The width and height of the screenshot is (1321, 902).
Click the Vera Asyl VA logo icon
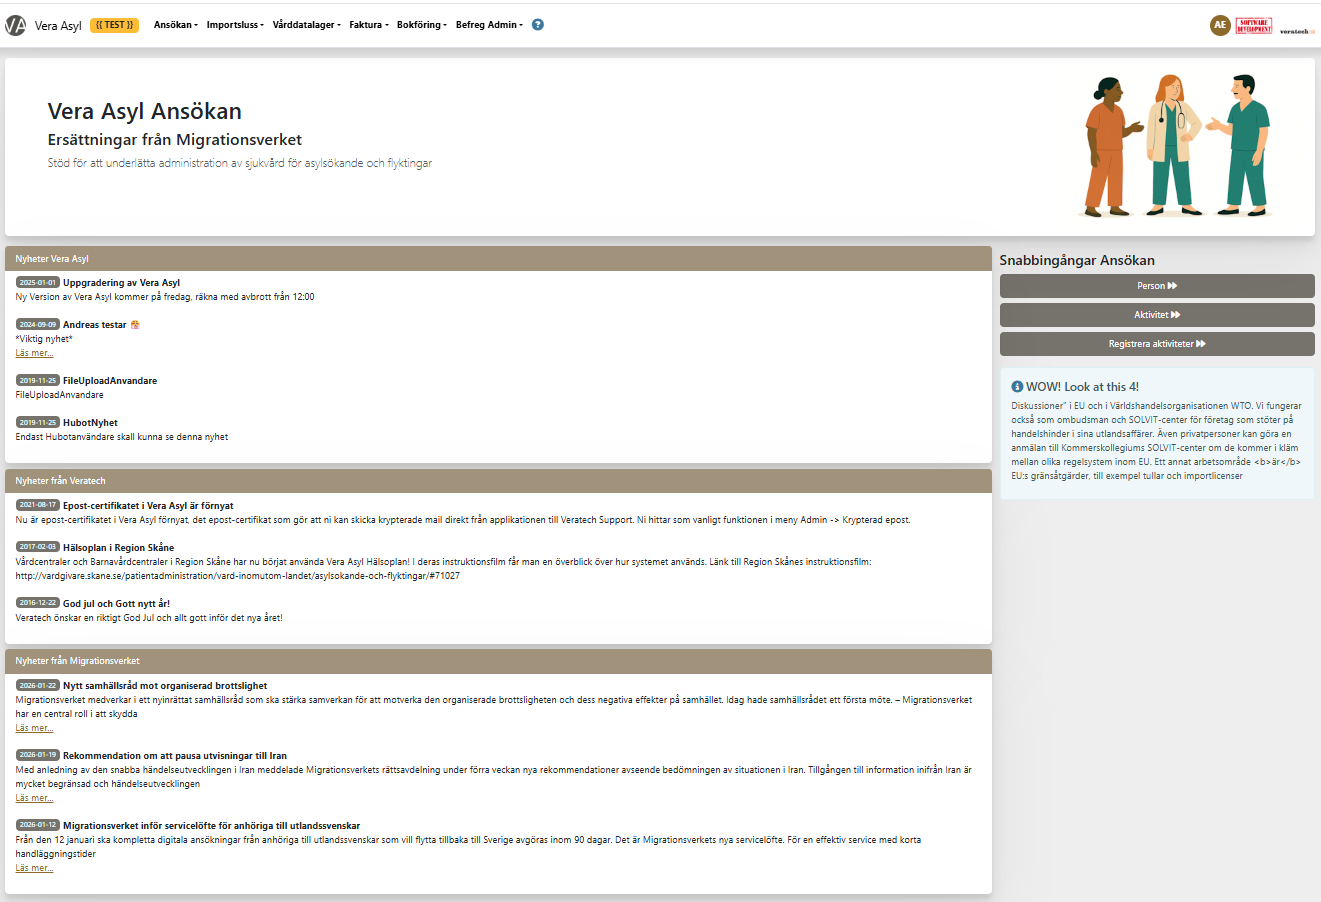pos(15,25)
